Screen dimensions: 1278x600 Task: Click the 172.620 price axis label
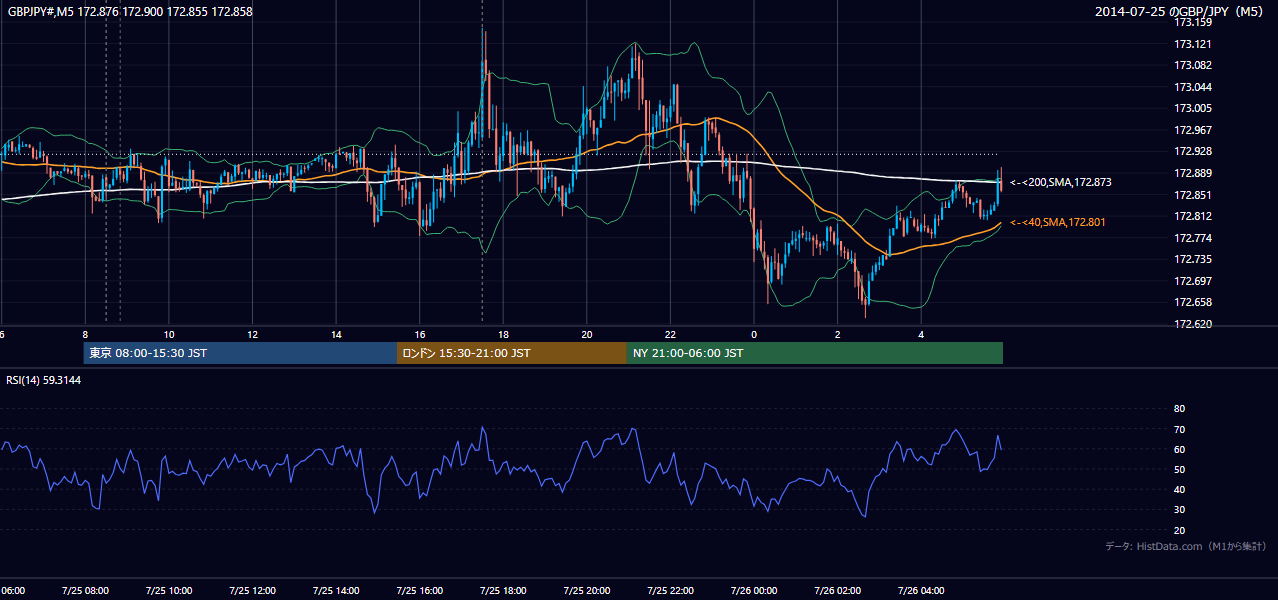(x=1192, y=324)
